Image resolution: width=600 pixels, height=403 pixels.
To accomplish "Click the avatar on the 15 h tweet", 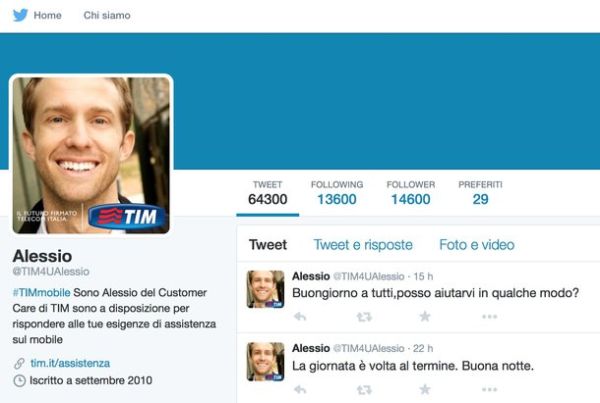I will click(266, 289).
